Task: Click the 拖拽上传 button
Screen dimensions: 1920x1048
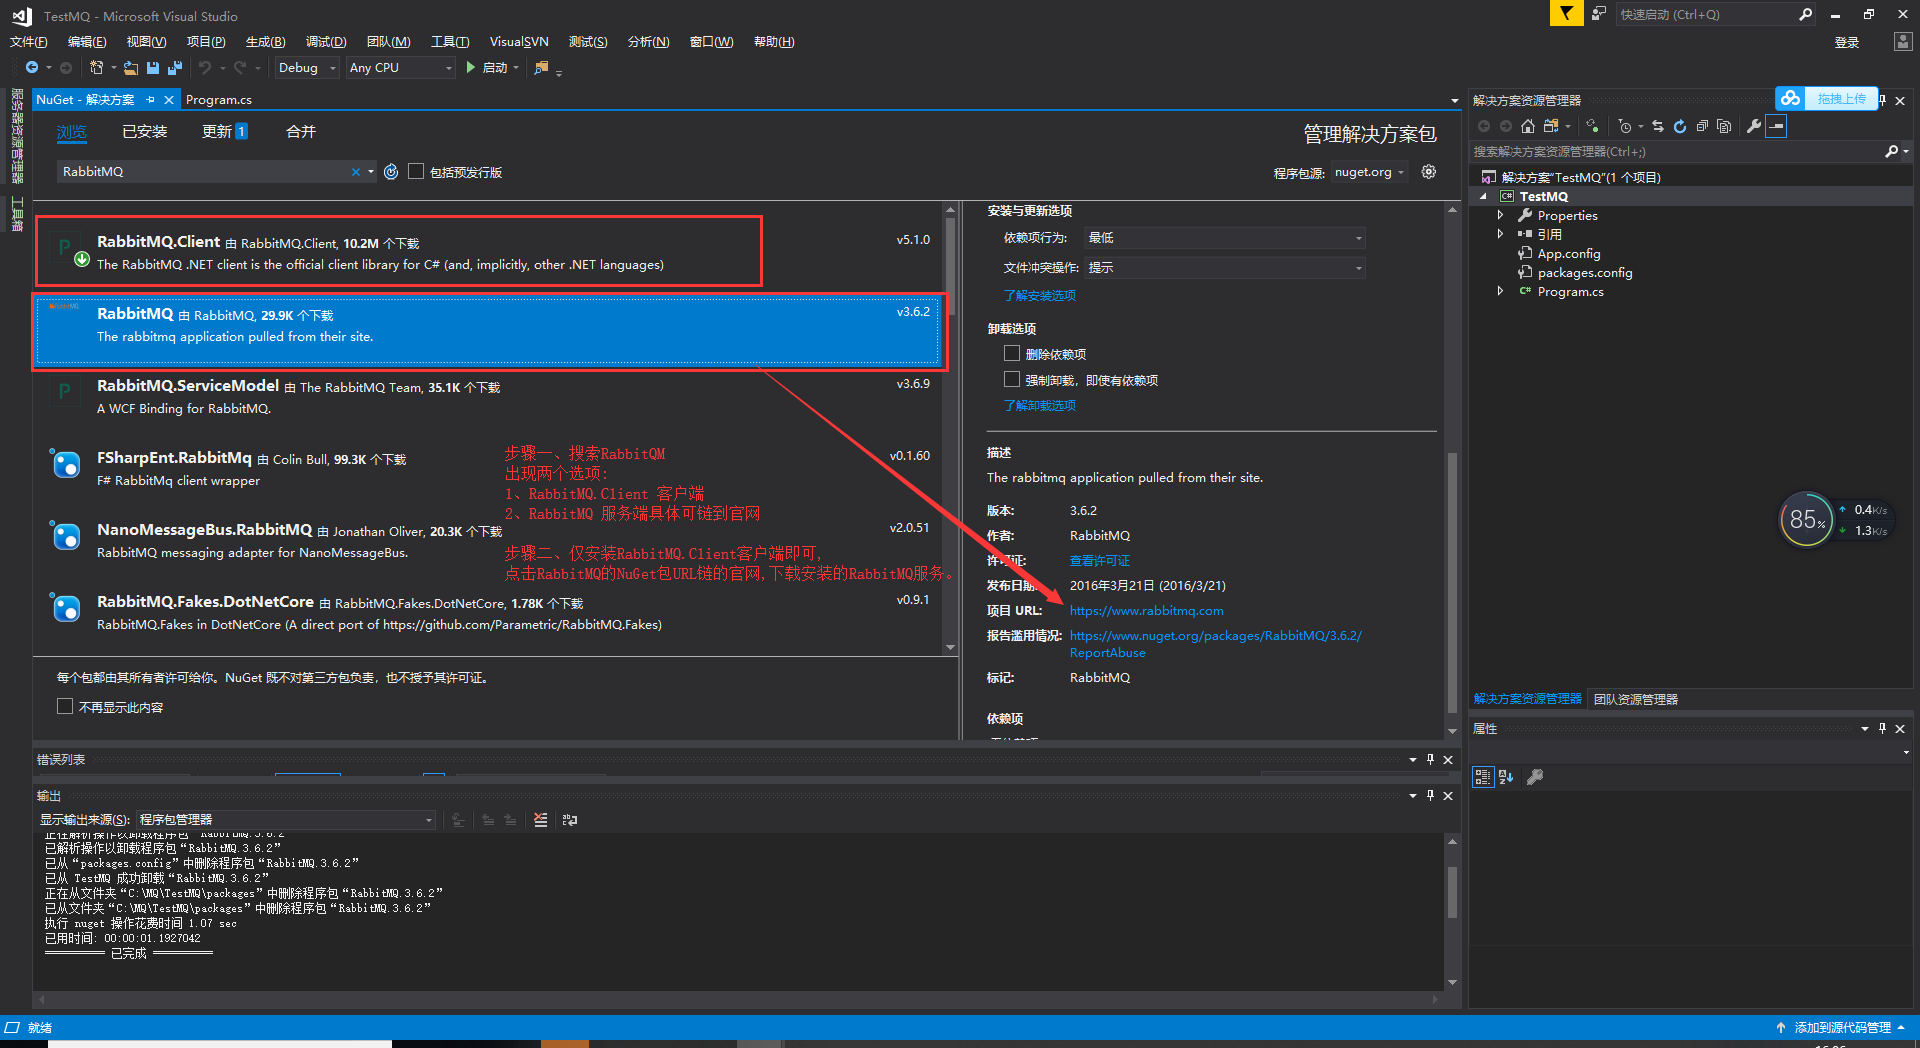Action: point(1827,98)
